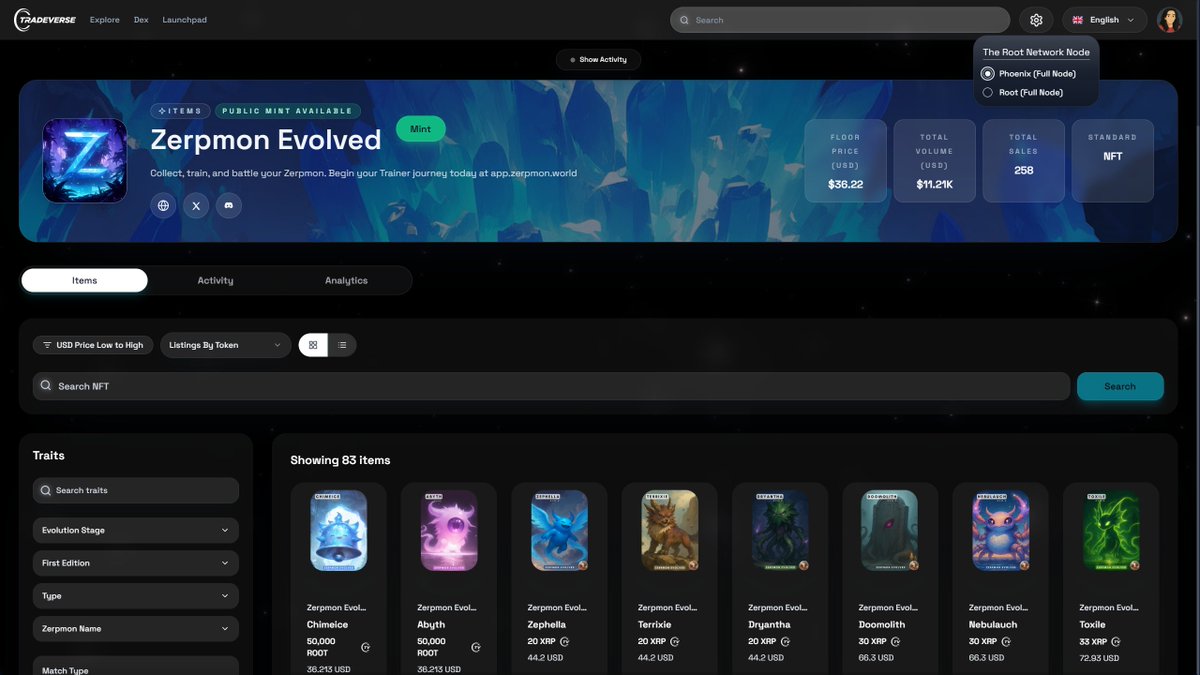This screenshot has width=1200, height=675.
Task: Click the XRP token icon on Zephella card
Action: coord(564,642)
